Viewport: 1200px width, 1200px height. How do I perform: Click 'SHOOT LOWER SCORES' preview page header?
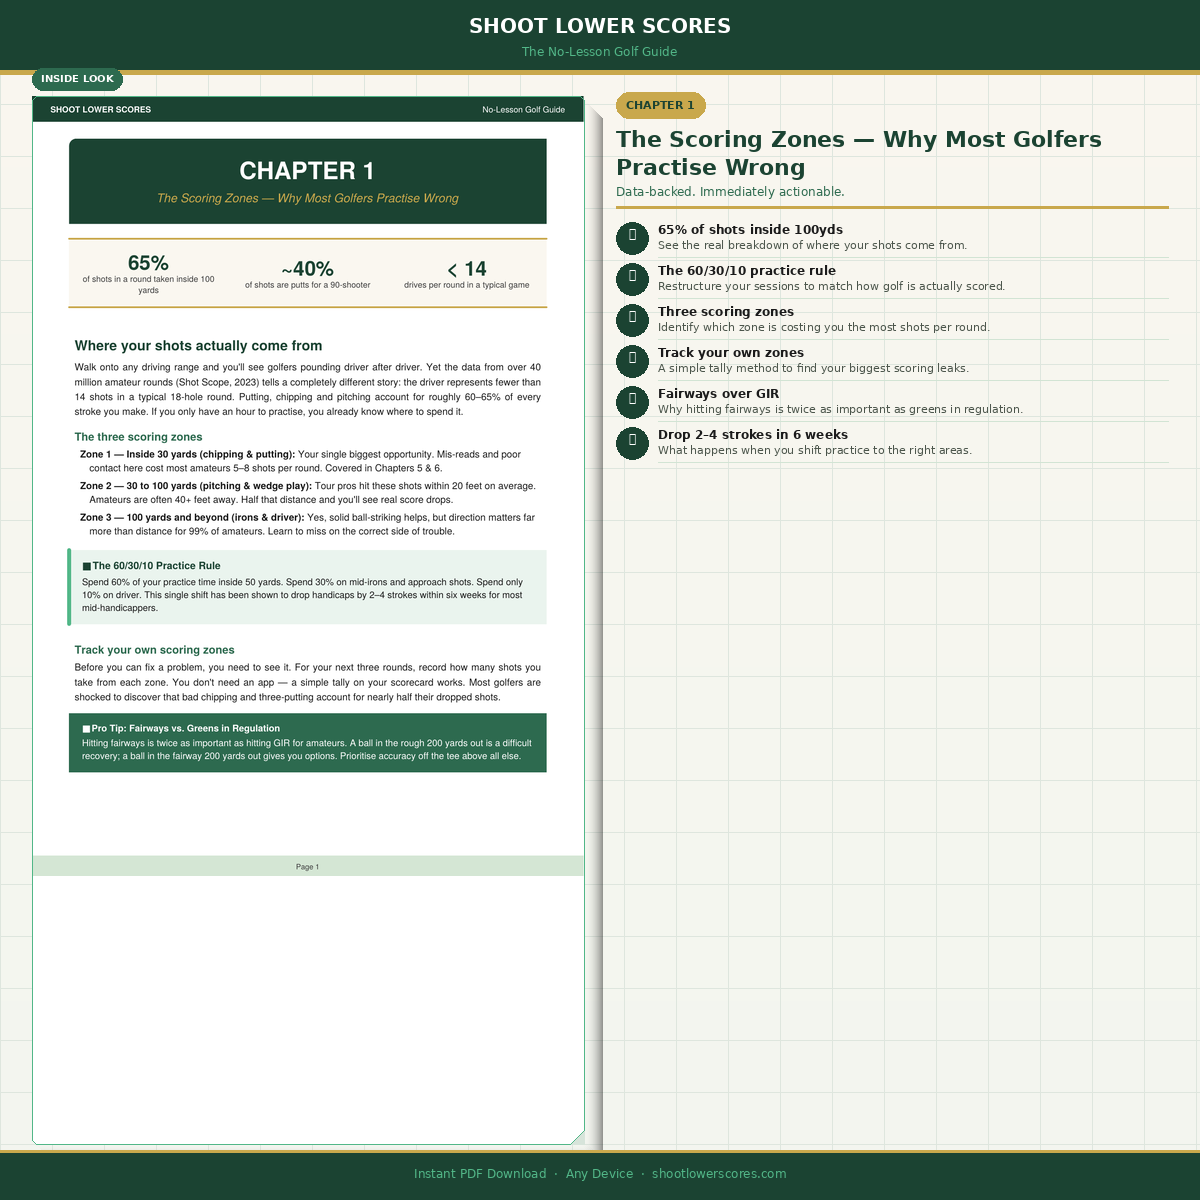pos(101,110)
